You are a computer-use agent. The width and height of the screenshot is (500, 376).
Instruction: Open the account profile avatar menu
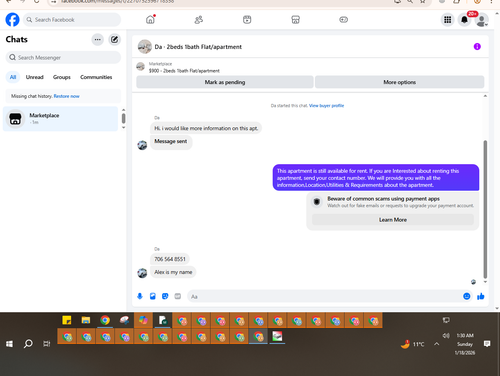tap(481, 20)
